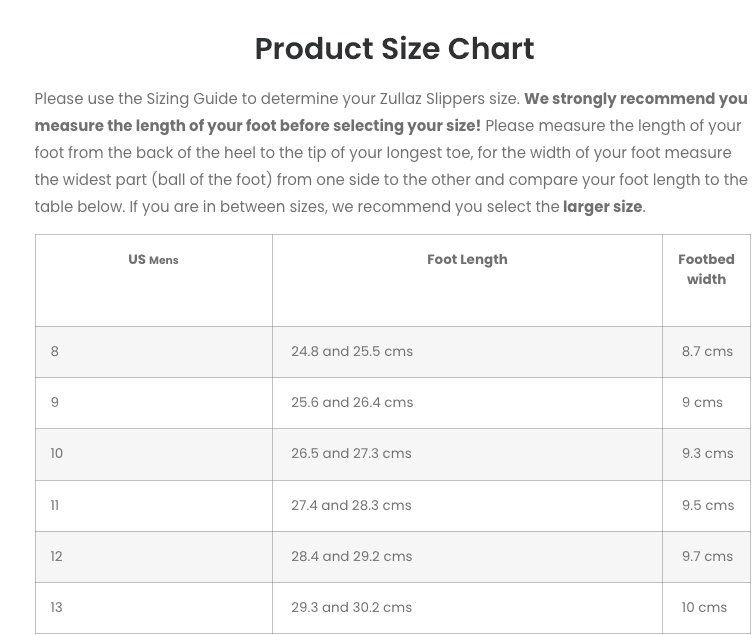Viewport: 756px width, 635px height.
Task: Select the size 12 row label
Action: coord(57,557)
